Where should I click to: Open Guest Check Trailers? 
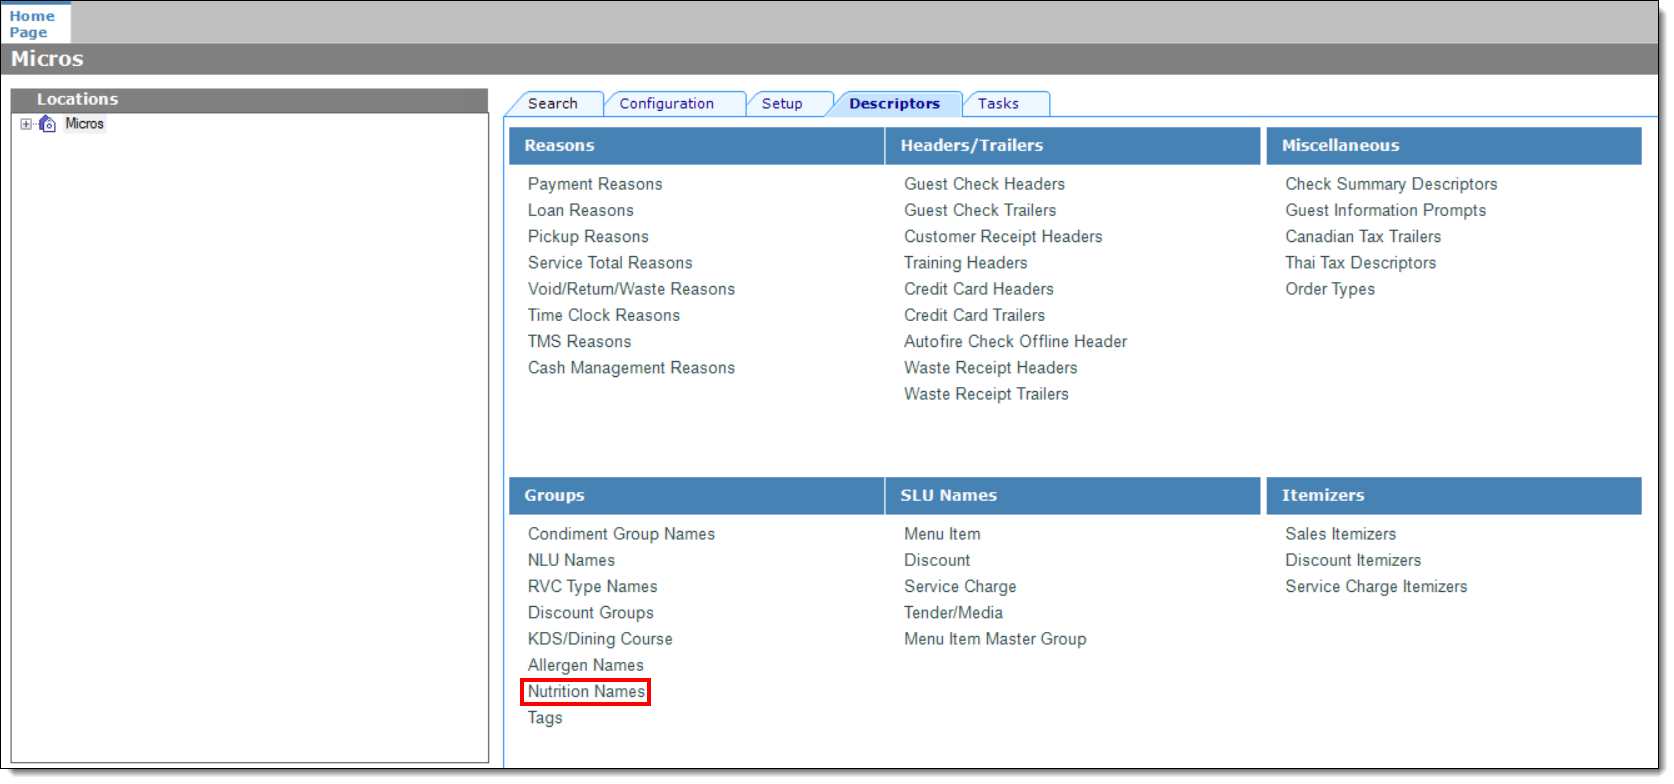[x=980, y=210]
